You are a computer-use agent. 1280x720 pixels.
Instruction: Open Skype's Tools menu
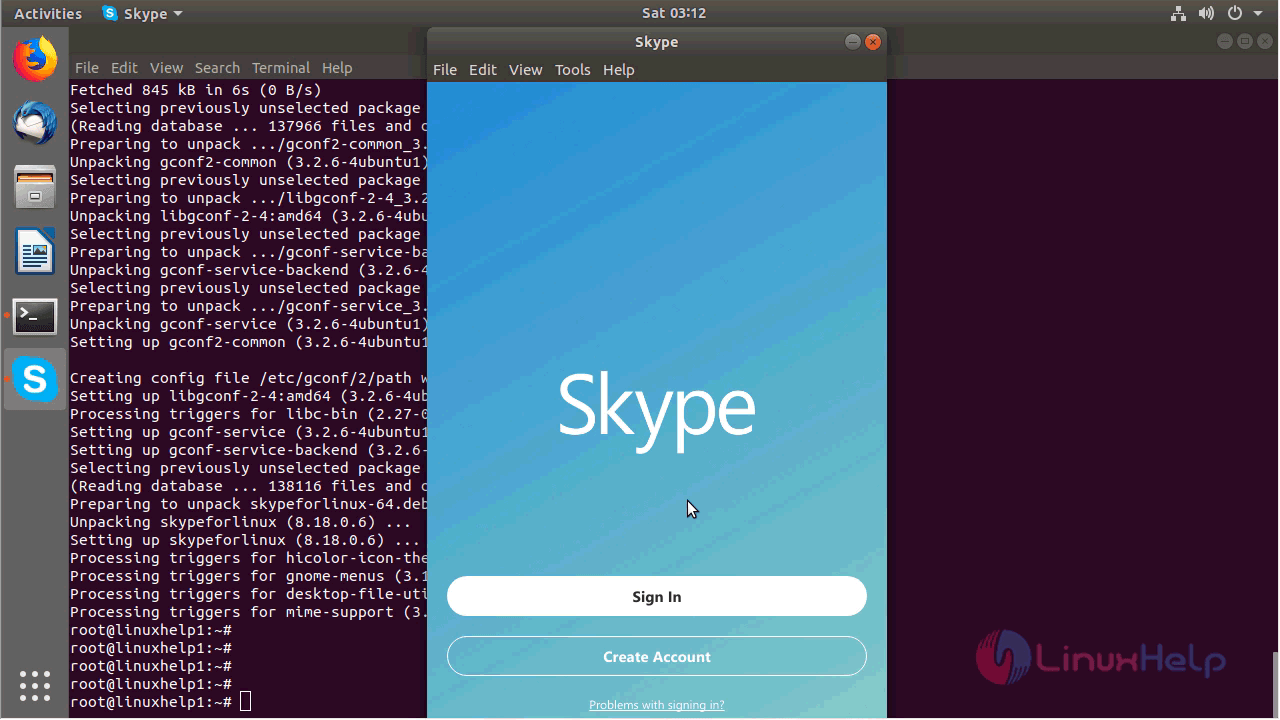573,70
